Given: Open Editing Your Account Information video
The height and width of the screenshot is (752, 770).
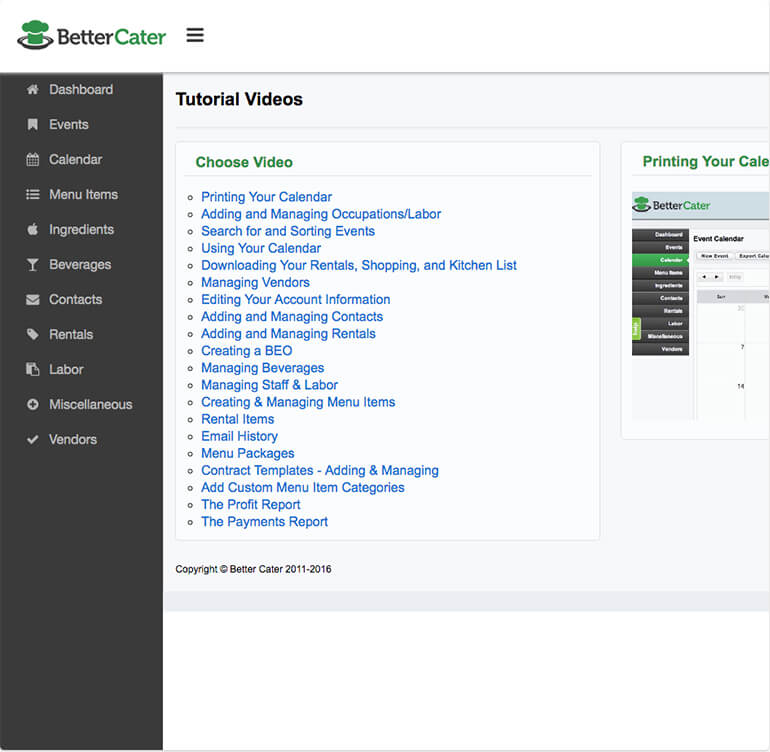Looking at the screenshot, I should (296, 300).
